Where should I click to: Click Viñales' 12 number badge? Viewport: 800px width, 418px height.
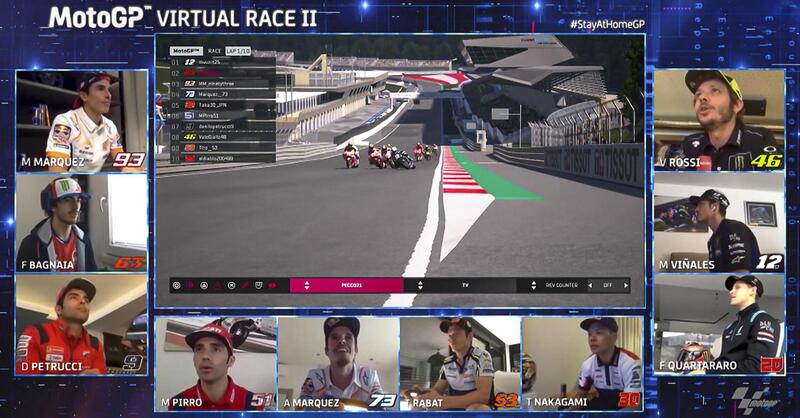point(767,261)
